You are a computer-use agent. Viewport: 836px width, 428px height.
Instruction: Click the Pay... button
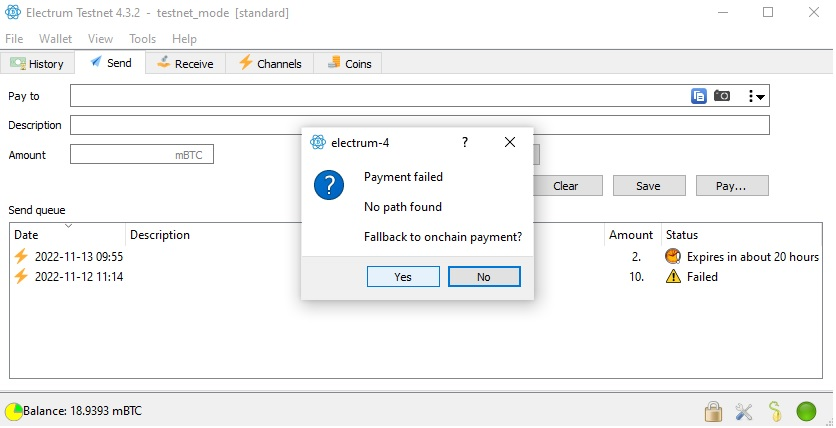point(732,186)
